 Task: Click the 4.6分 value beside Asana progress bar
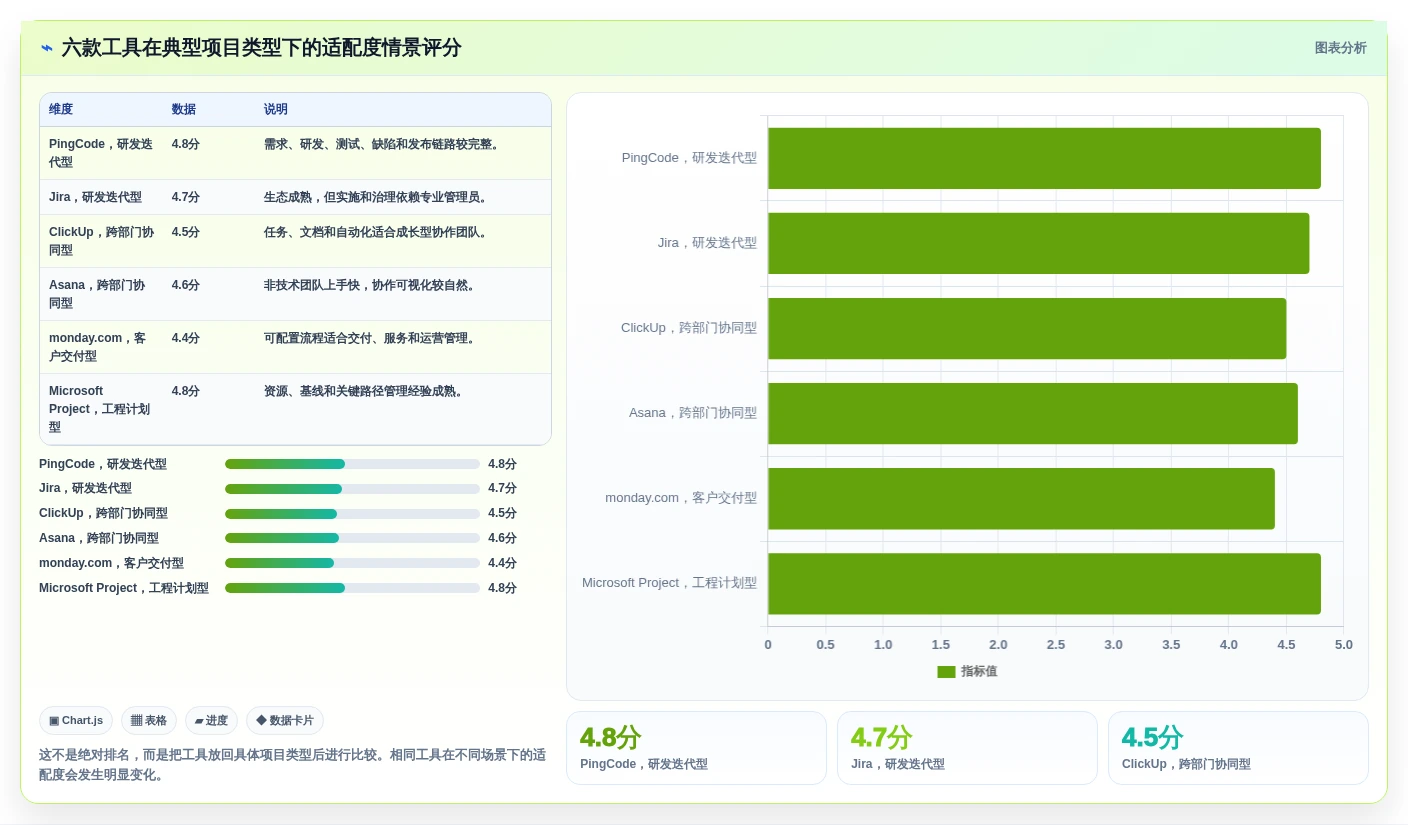[502, 538]
